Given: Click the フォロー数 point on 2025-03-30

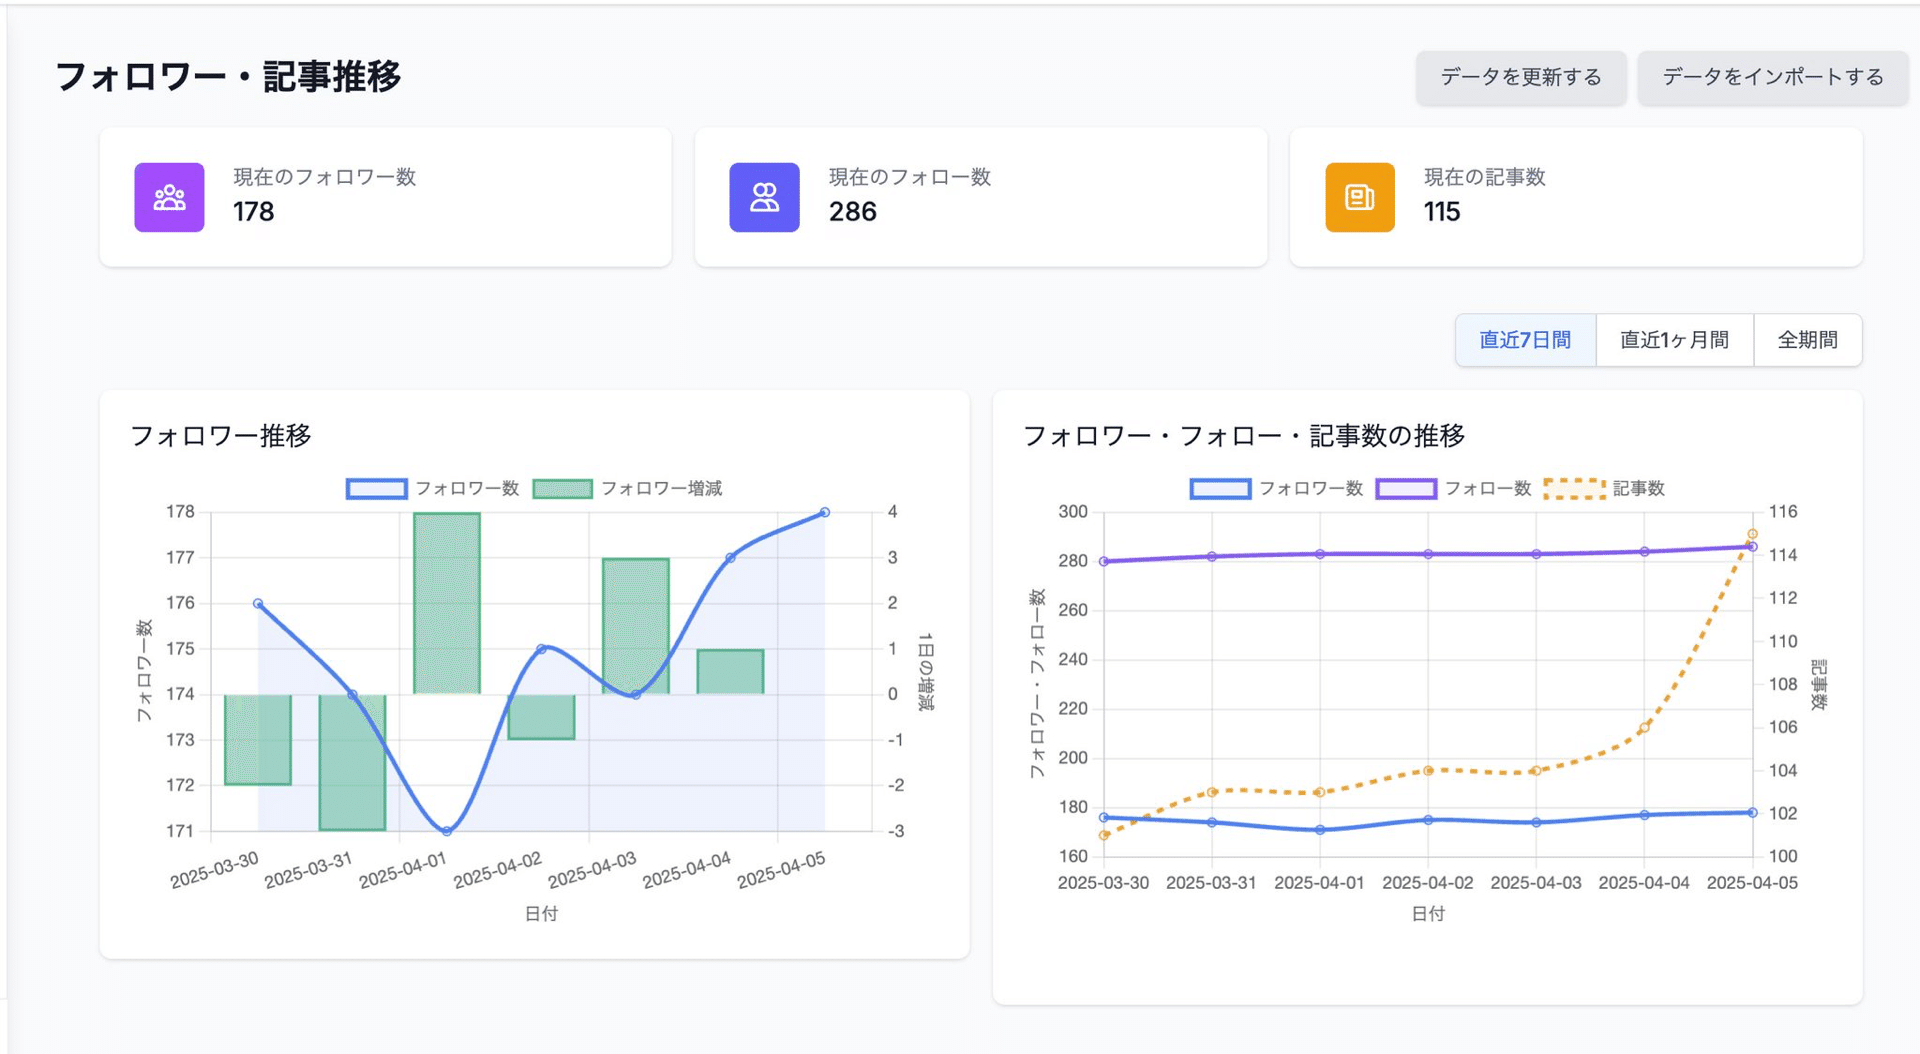Looking at the screenshot, I should 1104,561.
